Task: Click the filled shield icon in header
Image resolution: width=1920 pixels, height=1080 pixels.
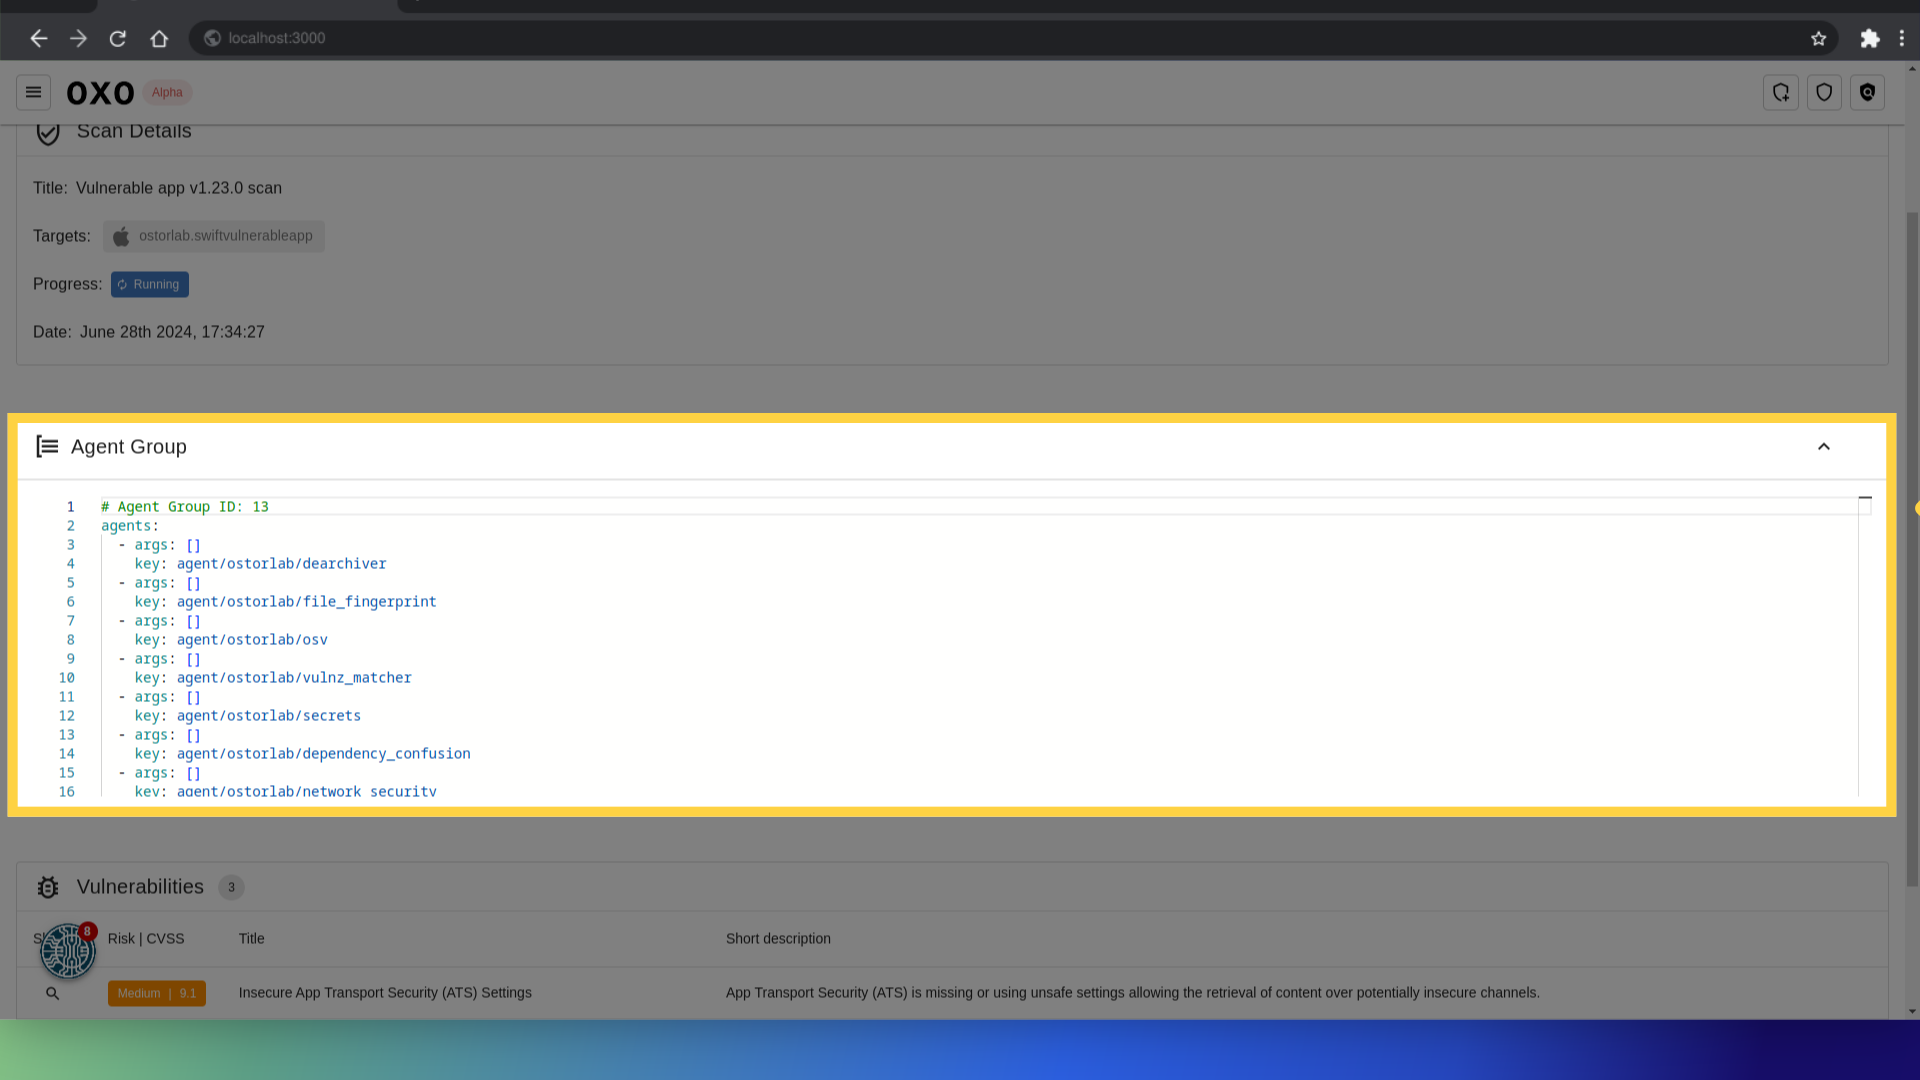Action: click(x=1867, y=92)
